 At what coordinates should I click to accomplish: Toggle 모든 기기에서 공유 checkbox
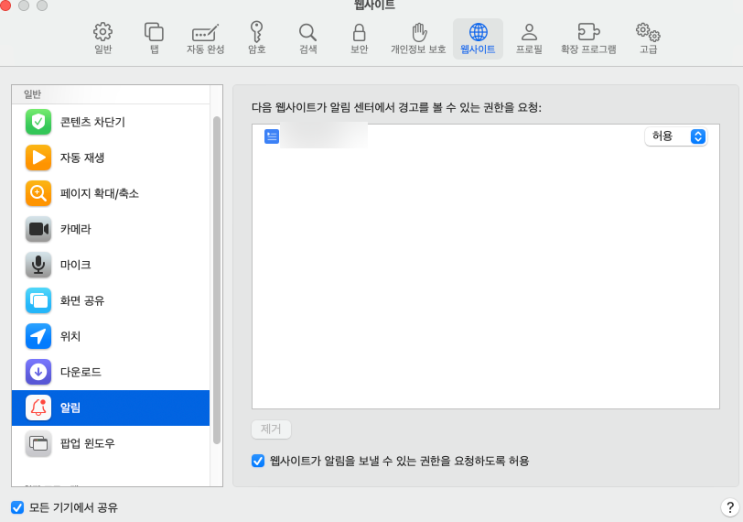pyautogui.click(x=18, y=507)
